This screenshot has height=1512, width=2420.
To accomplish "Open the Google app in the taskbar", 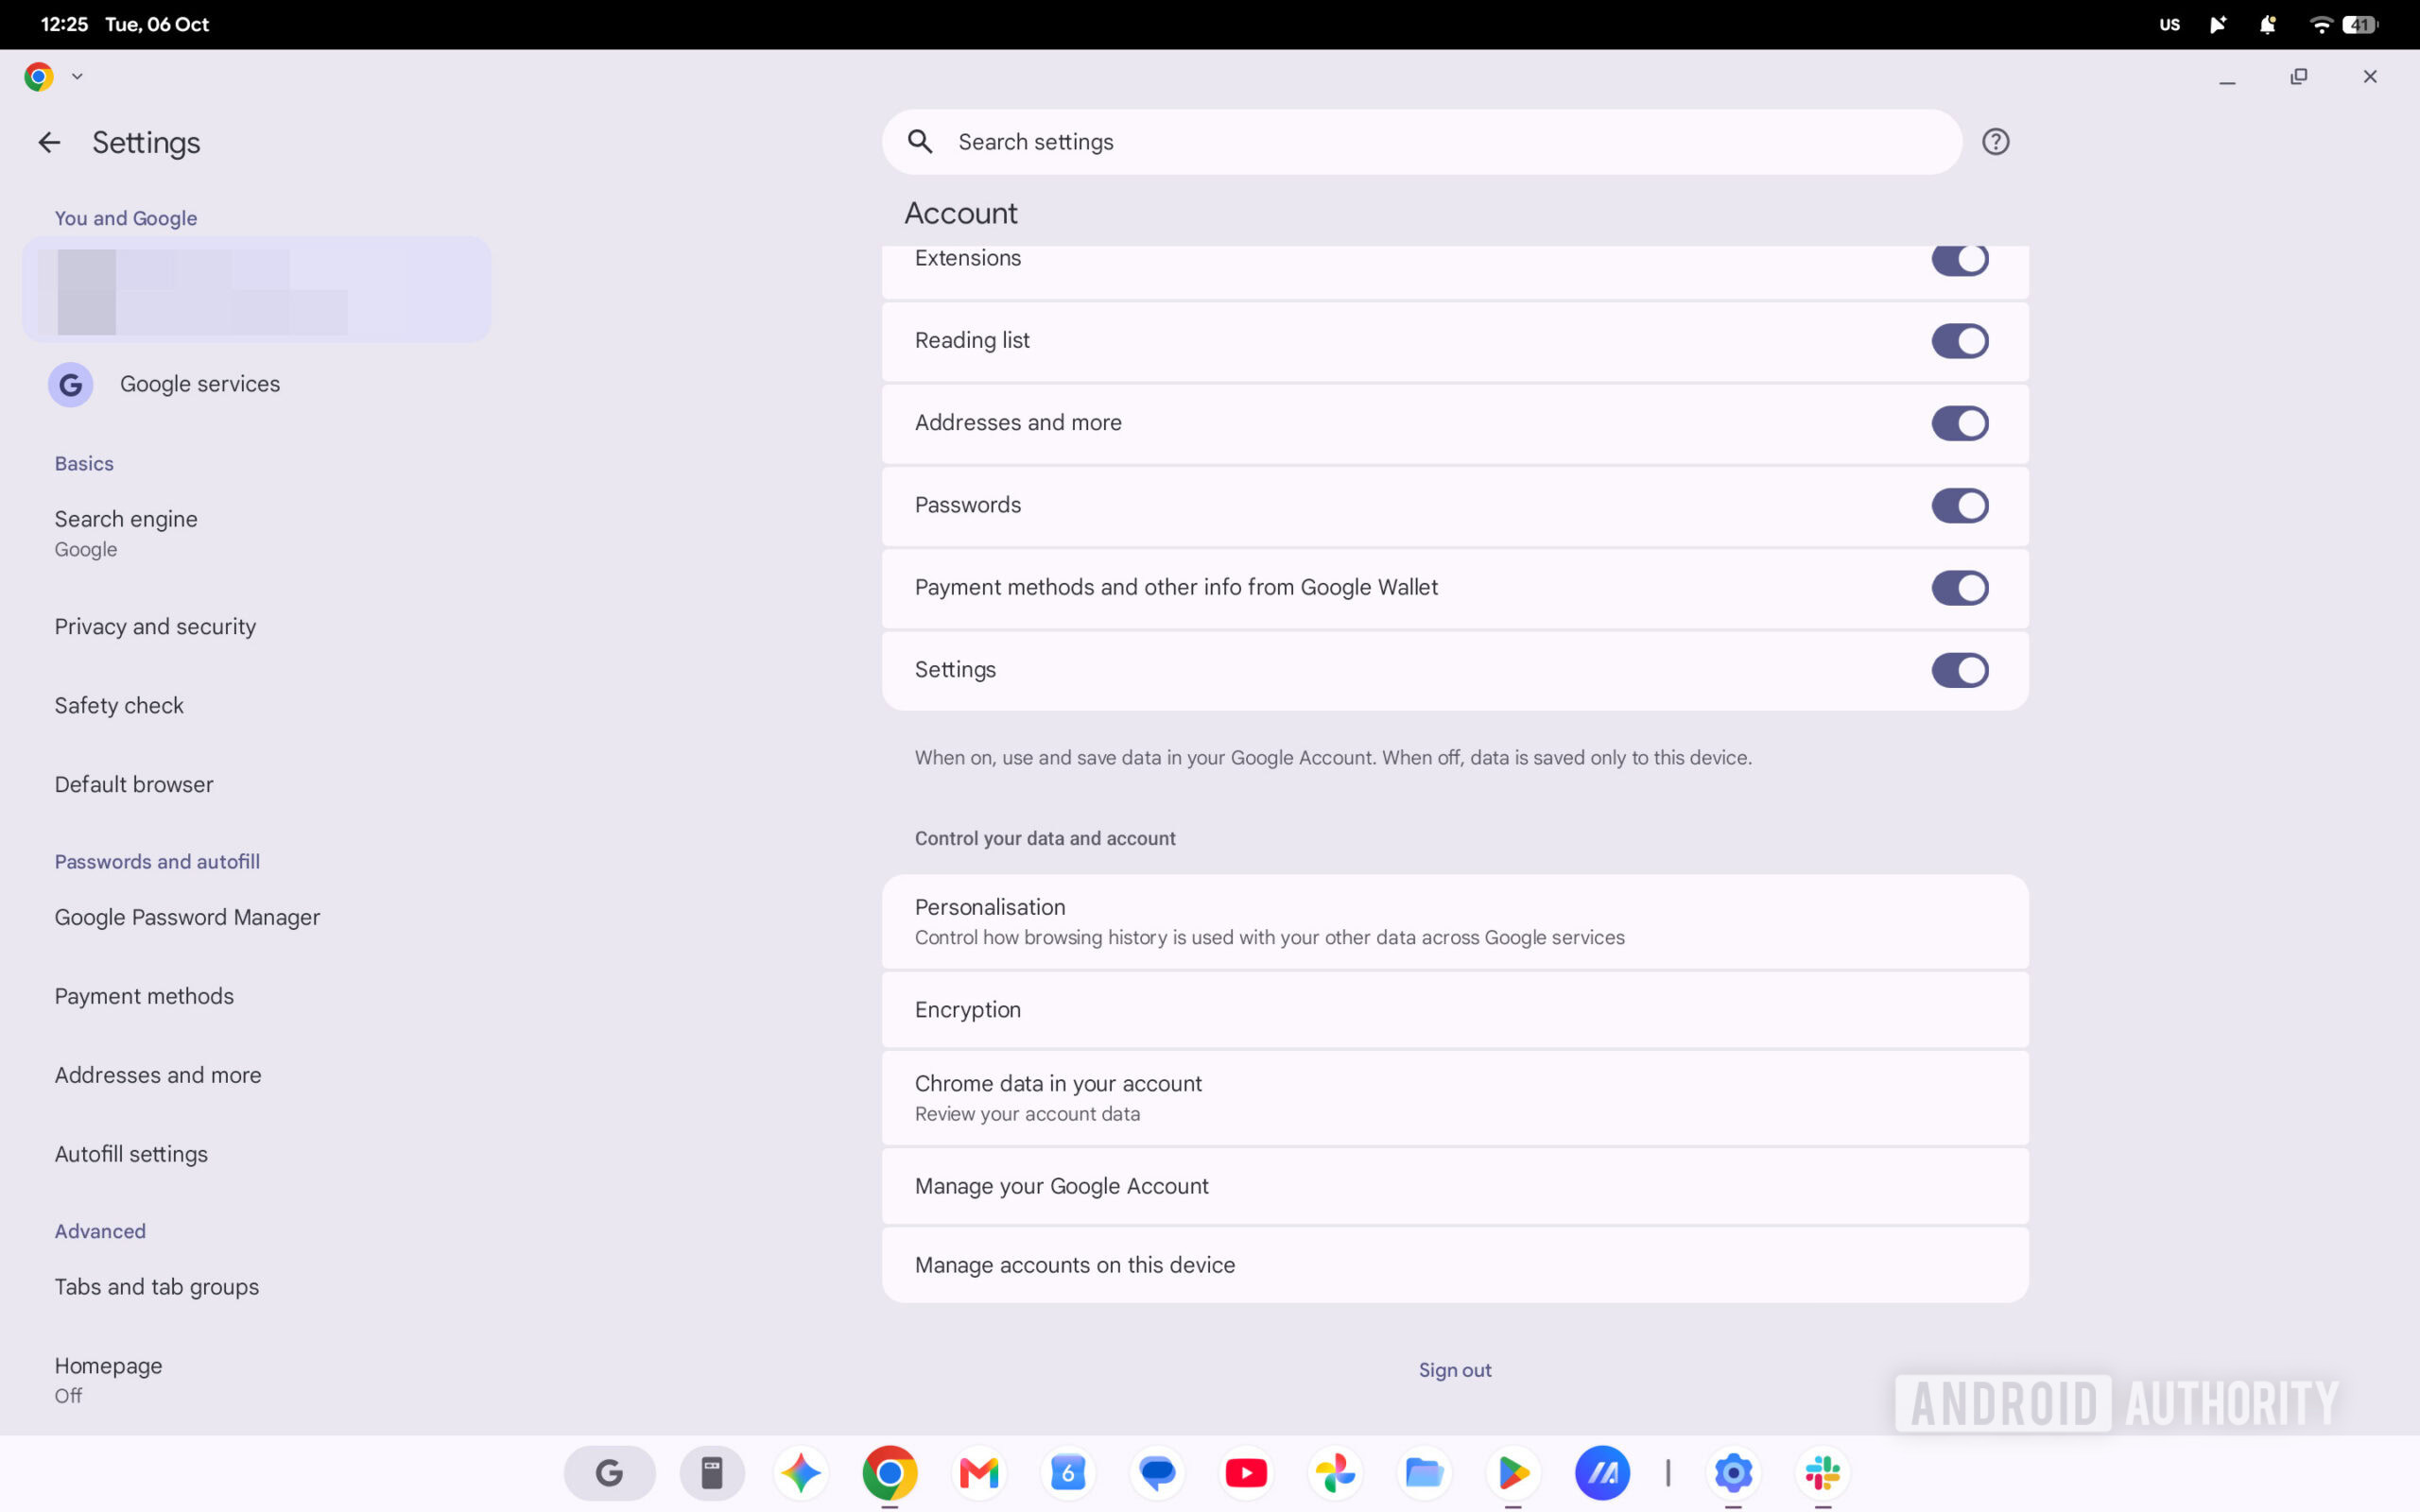I will point(609,1472).
